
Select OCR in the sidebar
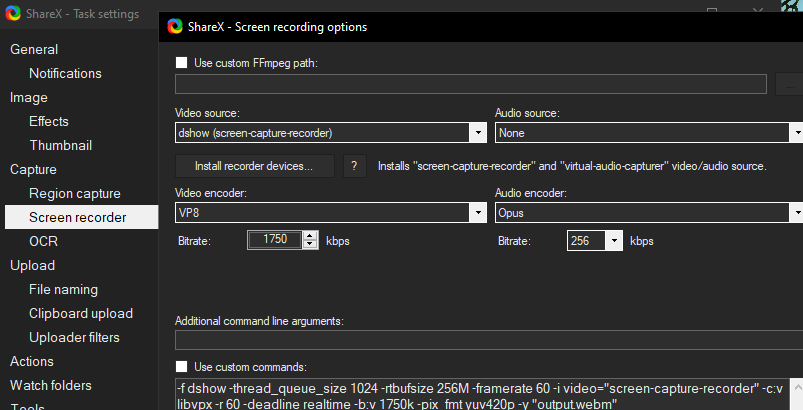pyautogui.click(x=43, y=241)
